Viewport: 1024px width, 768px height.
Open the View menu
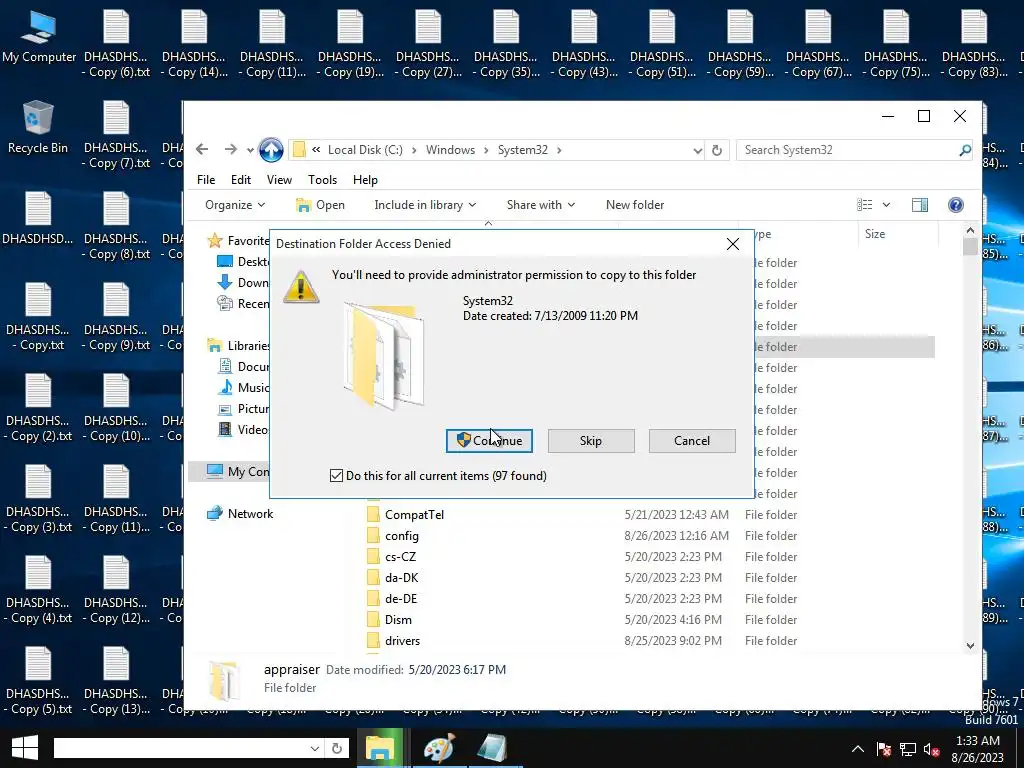(x=279, y=180)
